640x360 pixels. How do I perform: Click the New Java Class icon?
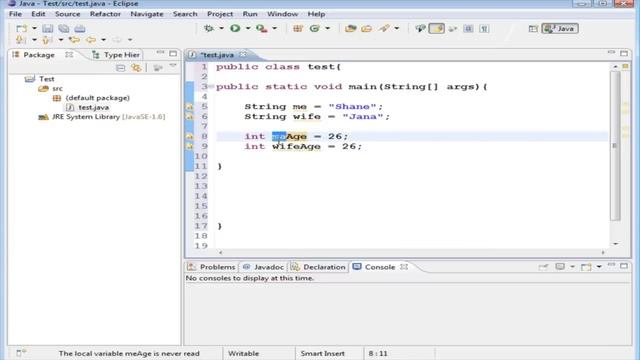(314, 29)
